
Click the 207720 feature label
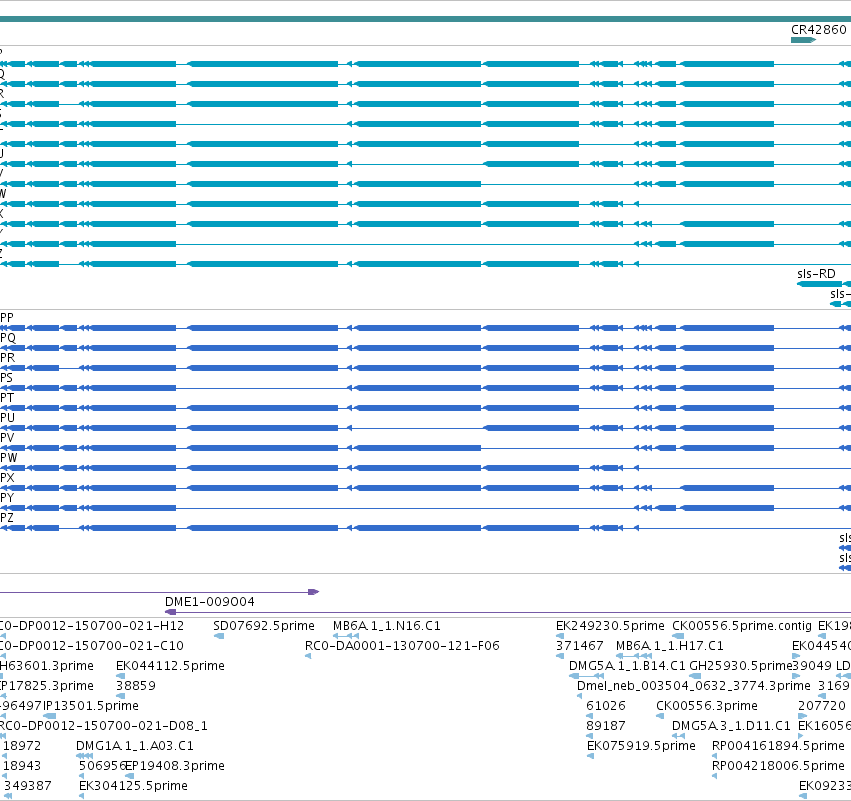(822, 706)
